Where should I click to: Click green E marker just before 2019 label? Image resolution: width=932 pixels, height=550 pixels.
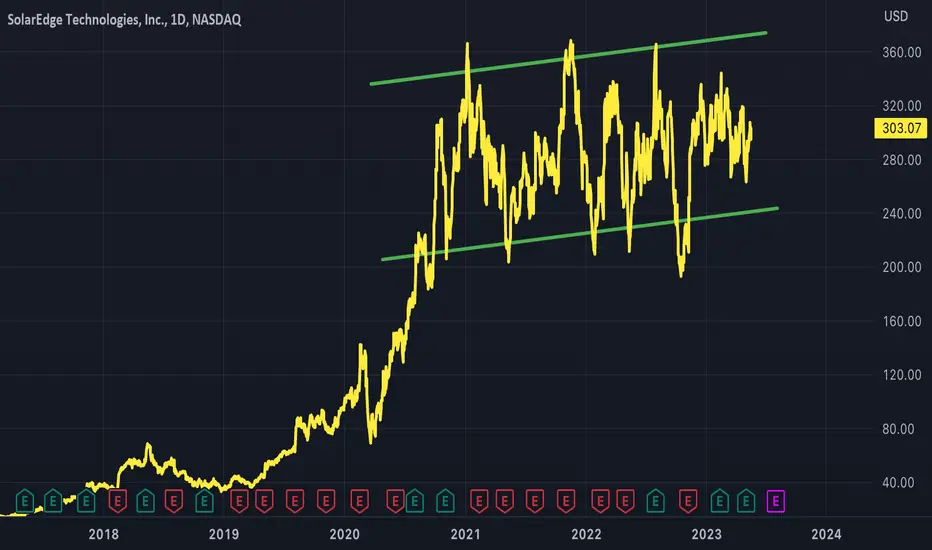point(204,501)
